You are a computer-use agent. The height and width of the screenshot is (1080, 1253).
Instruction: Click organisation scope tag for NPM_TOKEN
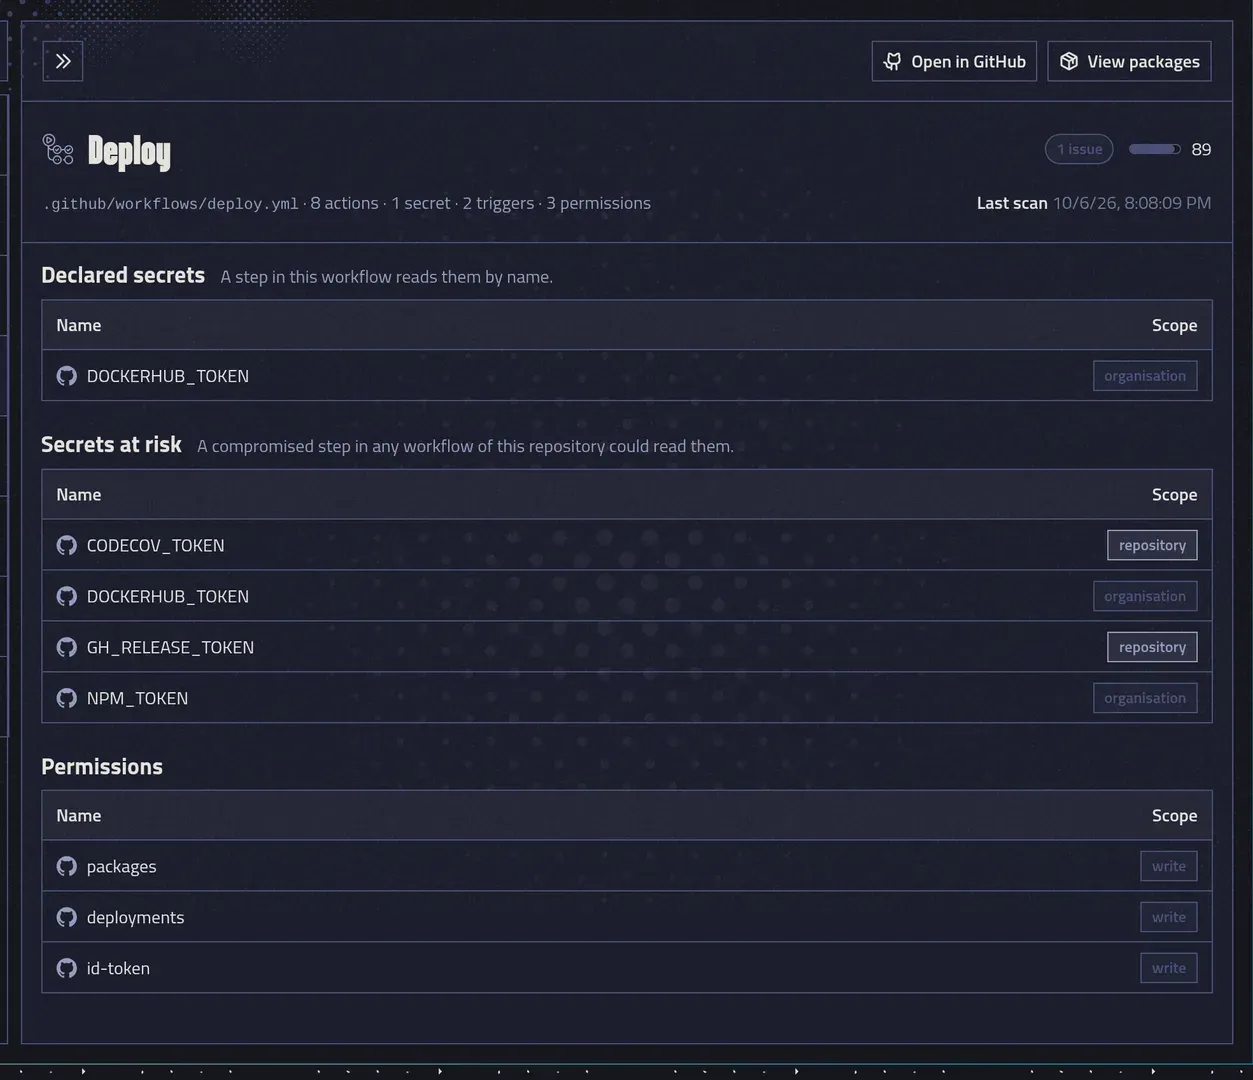pos(1145,698)
